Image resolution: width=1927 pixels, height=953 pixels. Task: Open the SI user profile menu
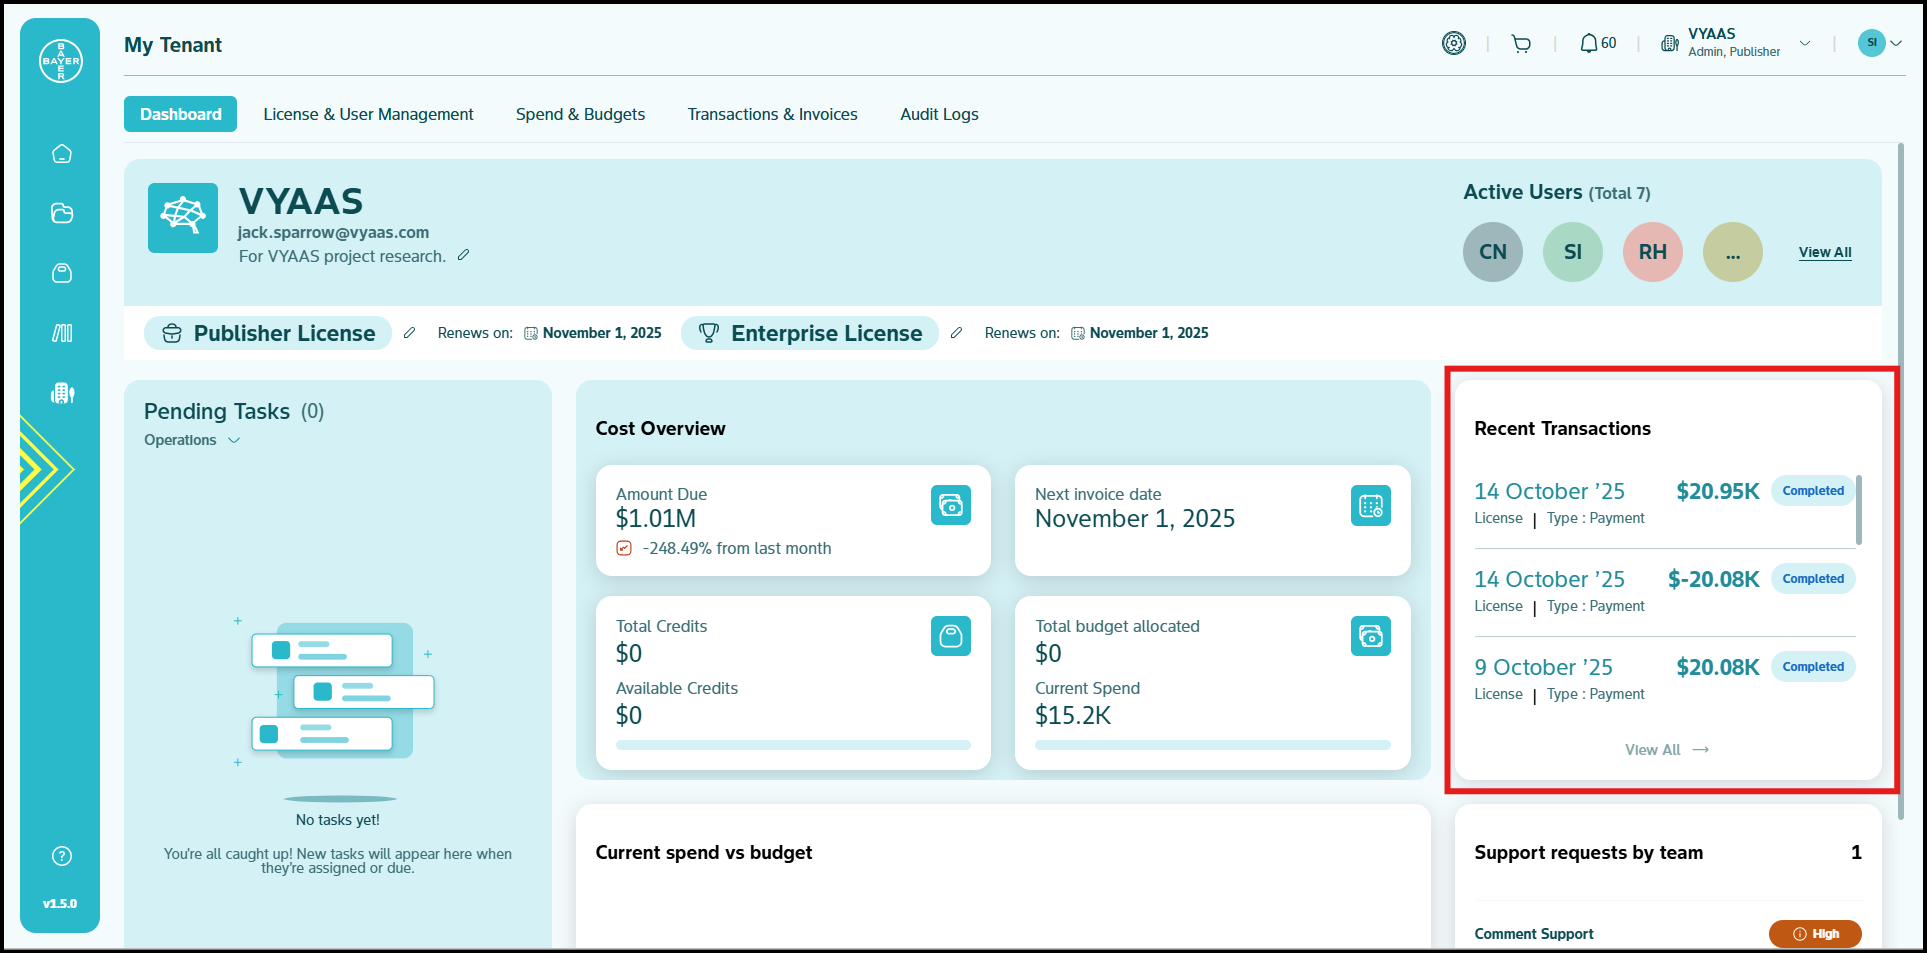[1878, 43]
